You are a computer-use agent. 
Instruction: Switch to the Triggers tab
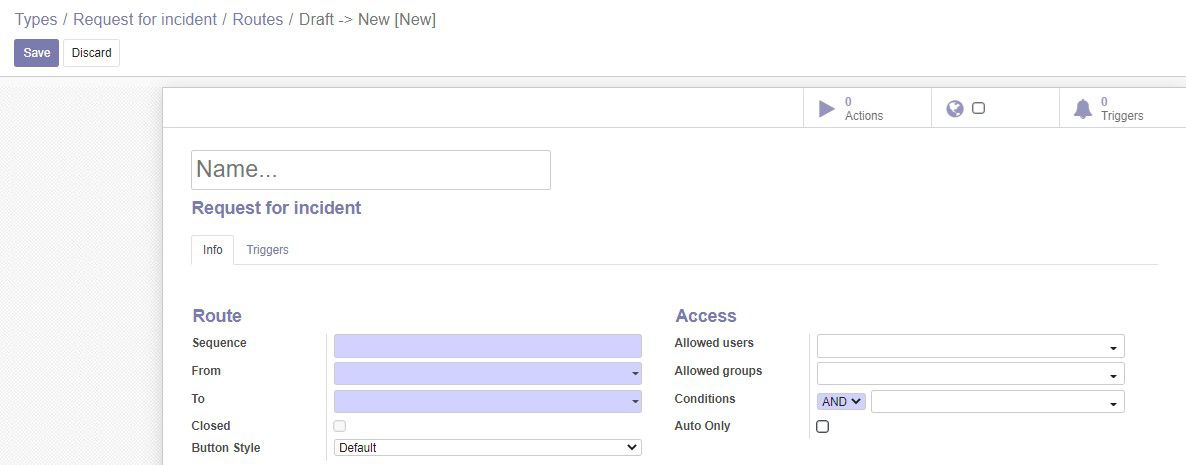[x=268, y=250]
